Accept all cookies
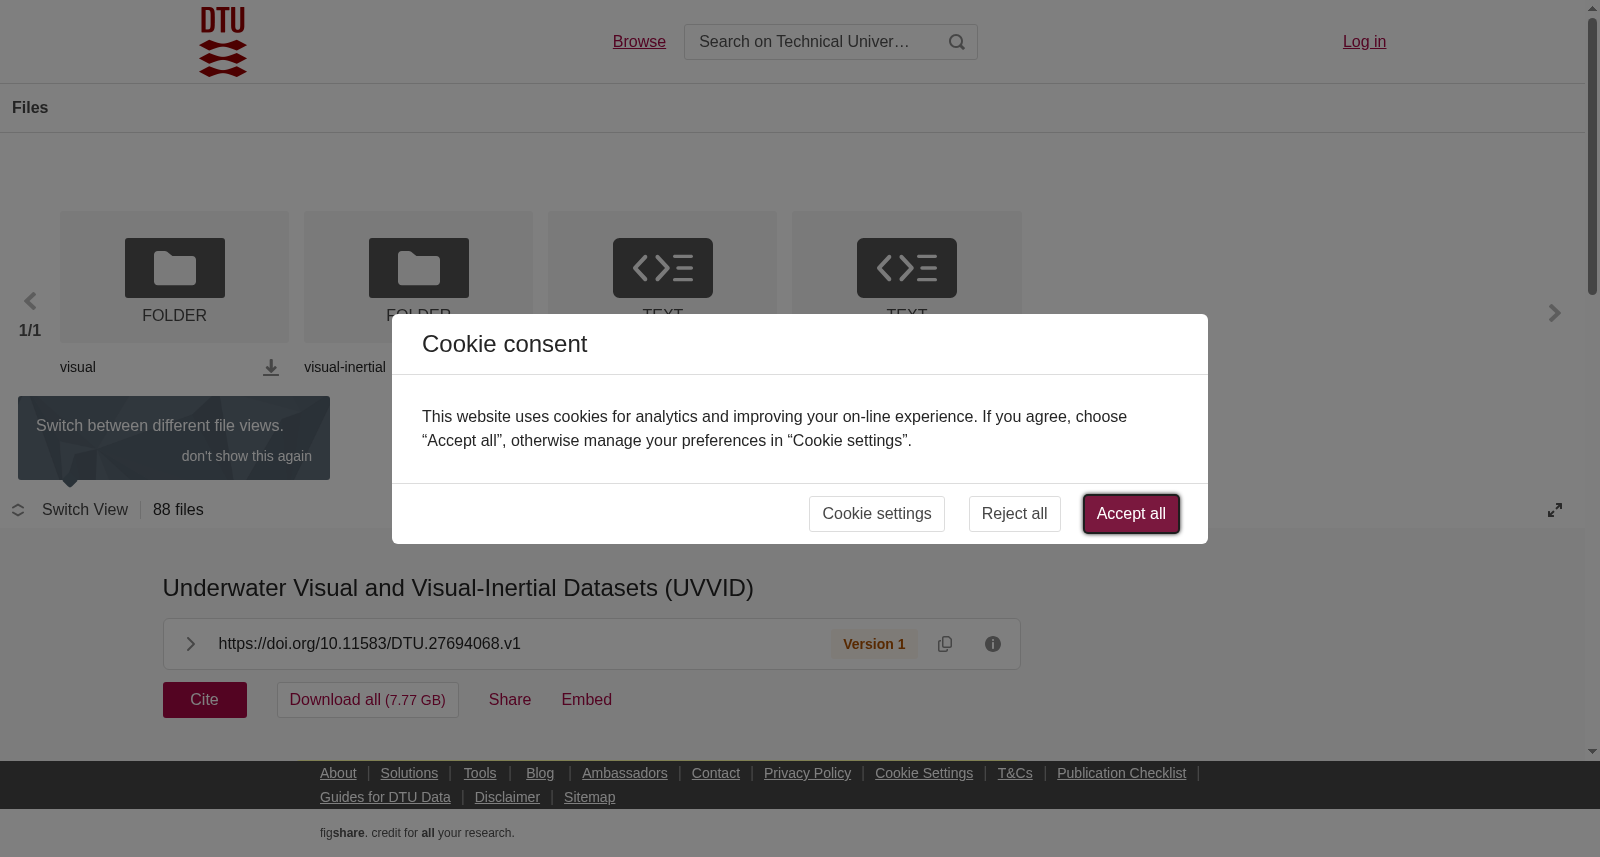Viewport: 1600px width, 857px height. pyautogui.click(x=1131, y=514)
